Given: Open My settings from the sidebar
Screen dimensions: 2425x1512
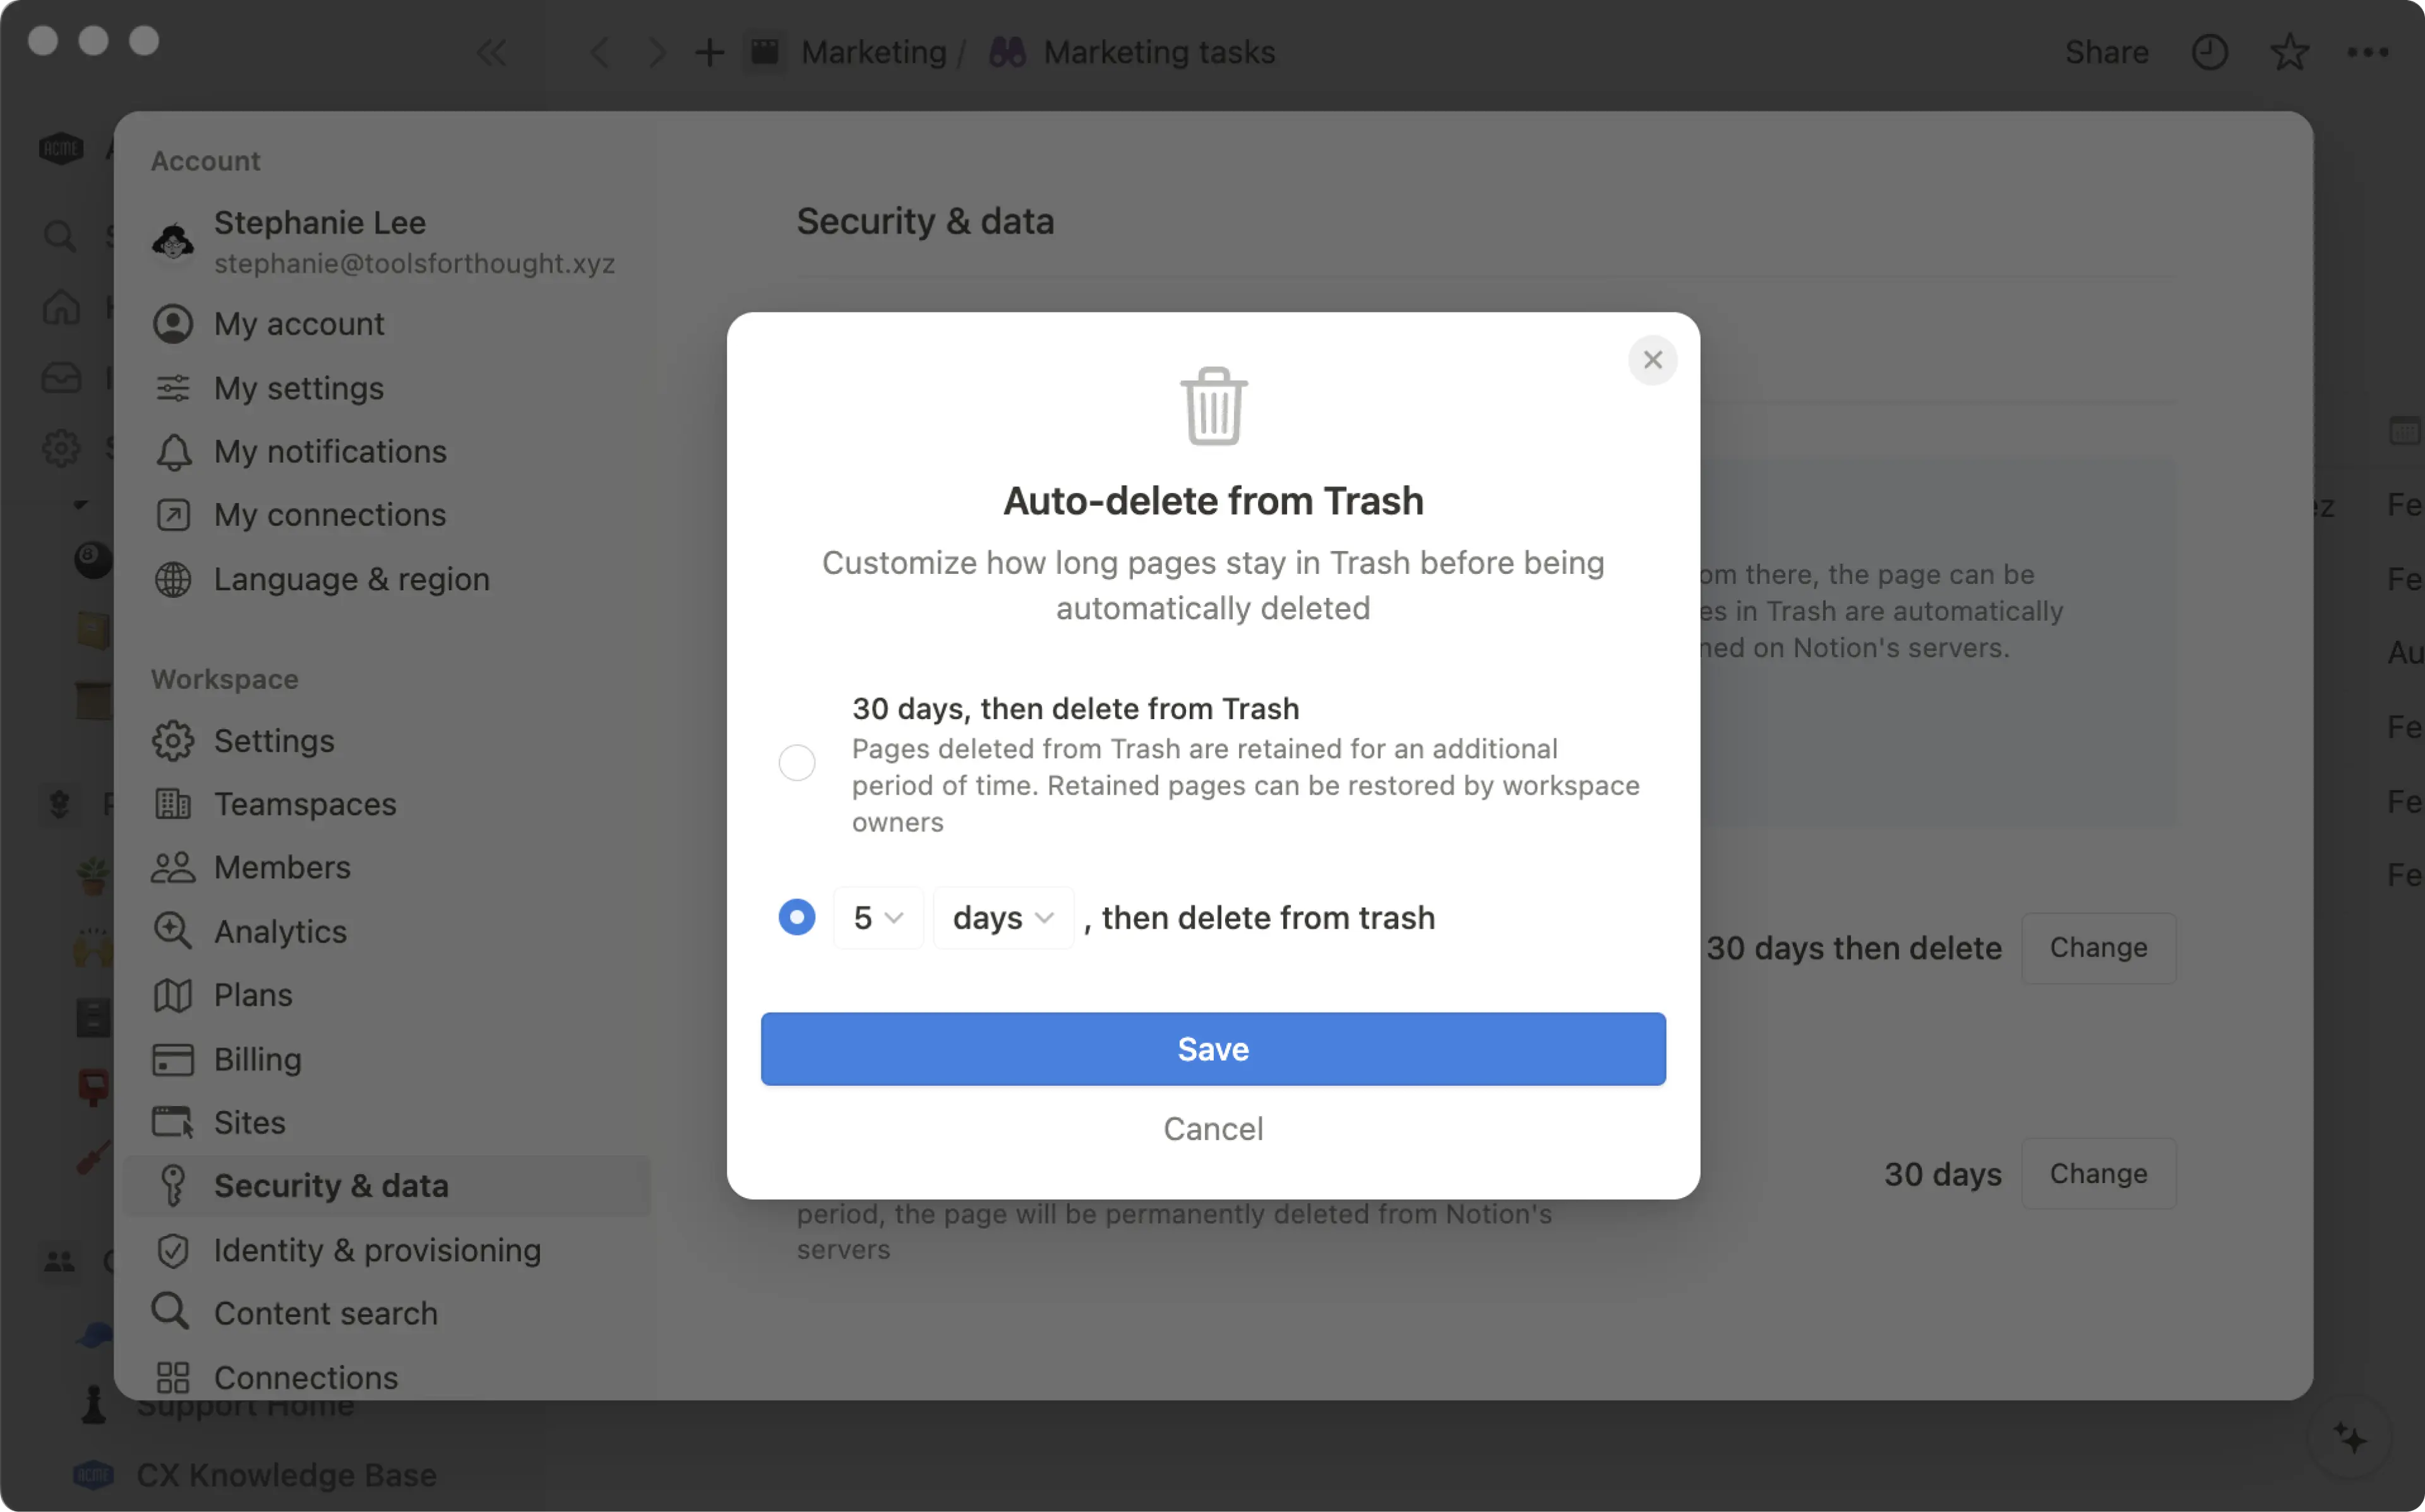Looking at the screenshot, I should click(298, 388).
